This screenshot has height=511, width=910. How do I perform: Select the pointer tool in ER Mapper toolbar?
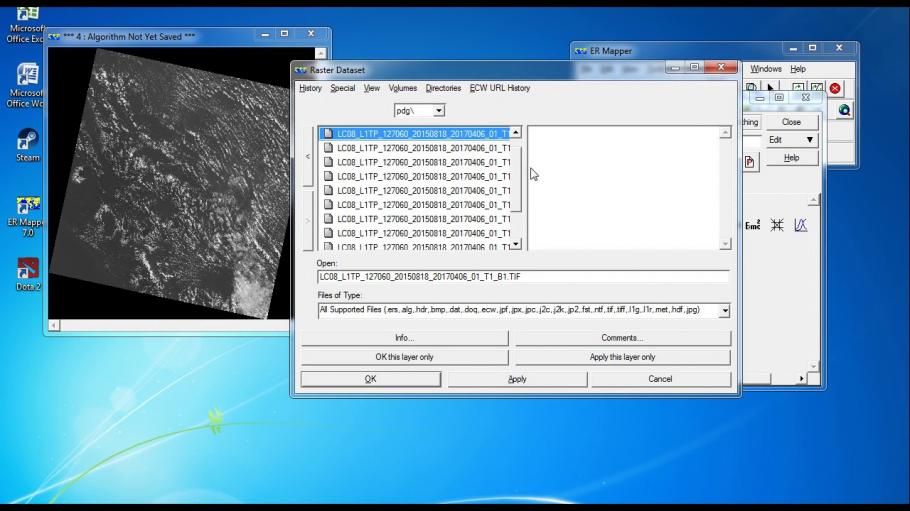tap(771, 88)
